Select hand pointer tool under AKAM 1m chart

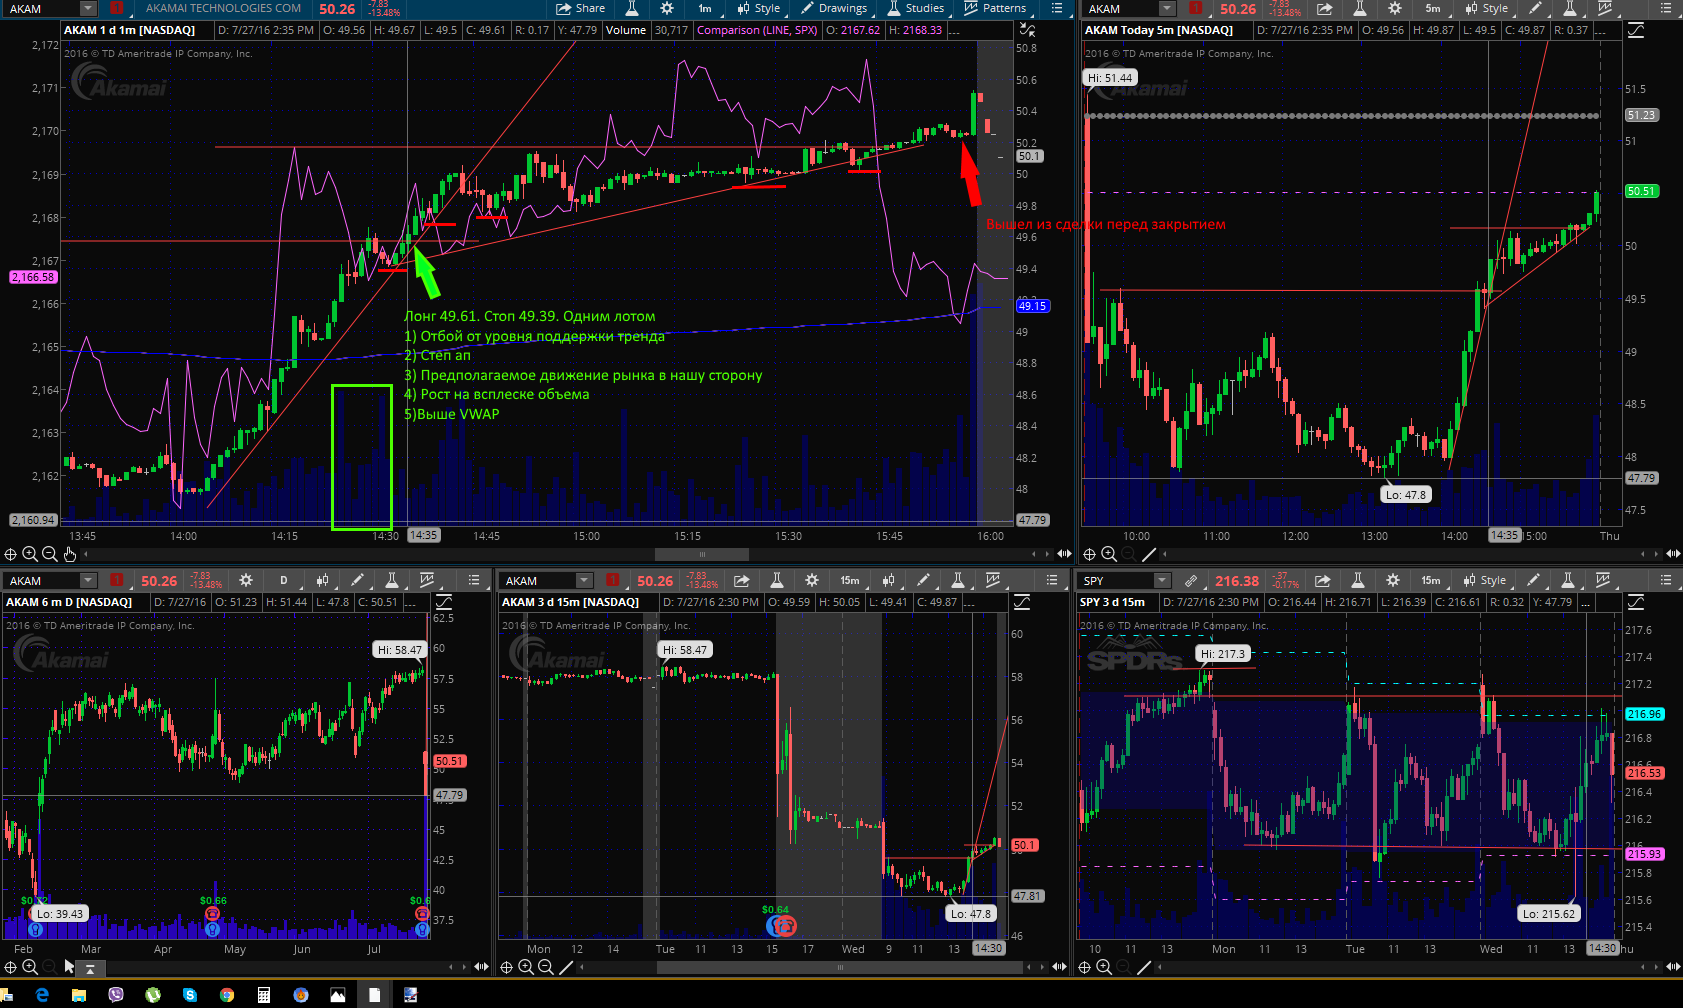tap(70, 554)
